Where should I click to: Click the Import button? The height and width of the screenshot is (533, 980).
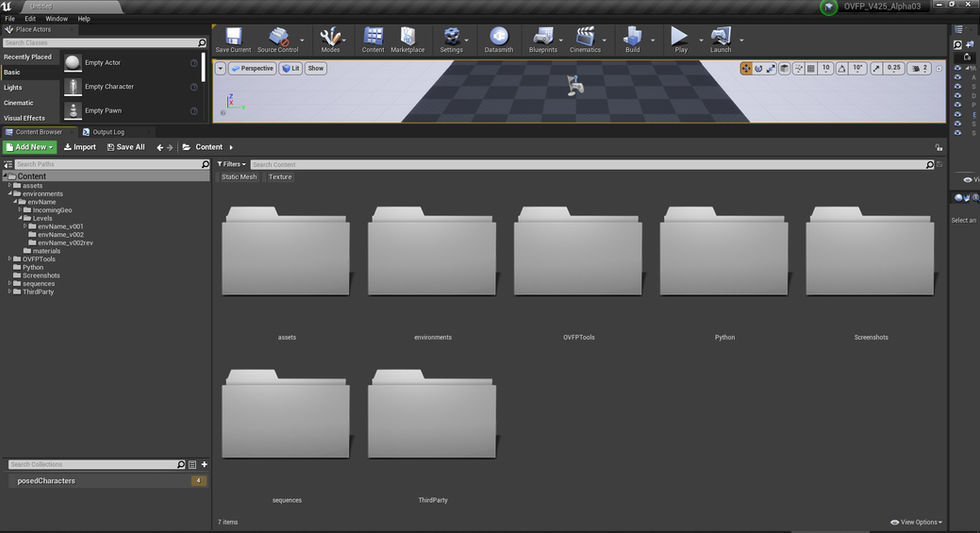point(80,147)
